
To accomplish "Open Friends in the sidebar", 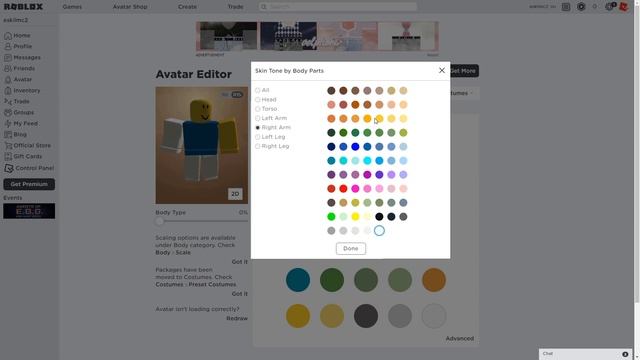I will [19, 69].
